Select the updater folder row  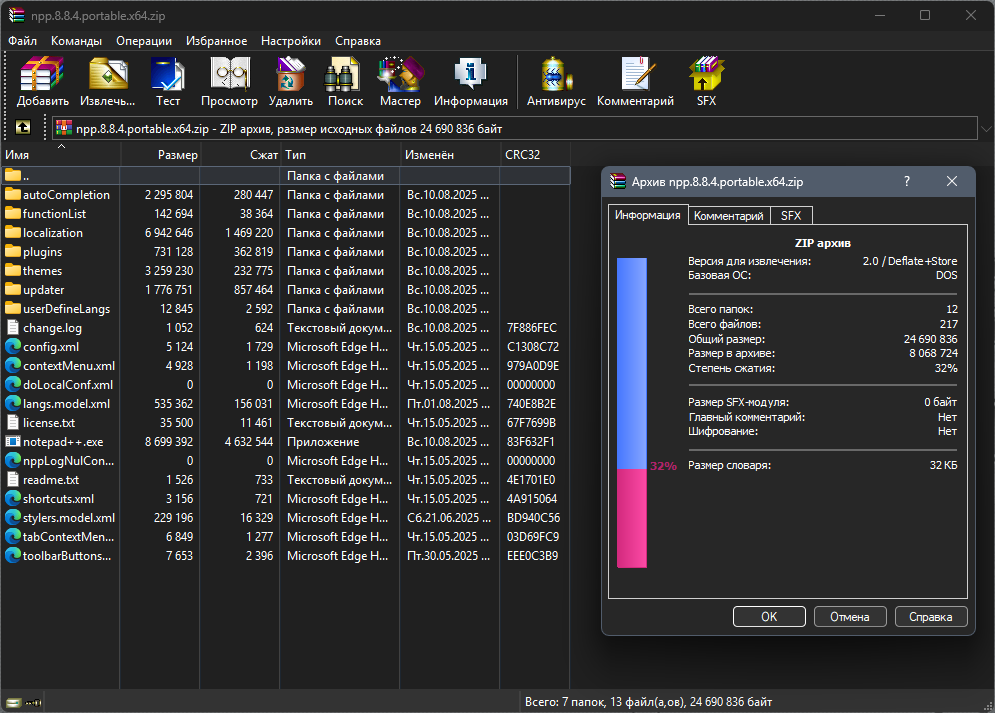(x=286, y=289)
